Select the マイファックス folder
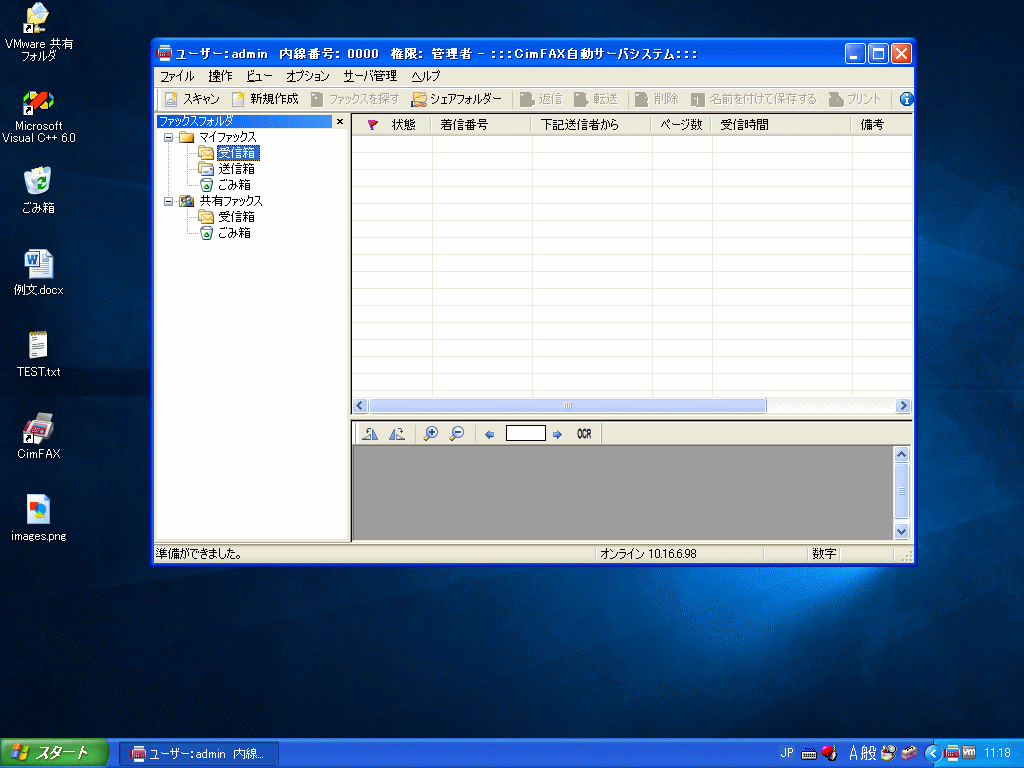Viewport: 1024px width, 768px height. coord(227,137)
